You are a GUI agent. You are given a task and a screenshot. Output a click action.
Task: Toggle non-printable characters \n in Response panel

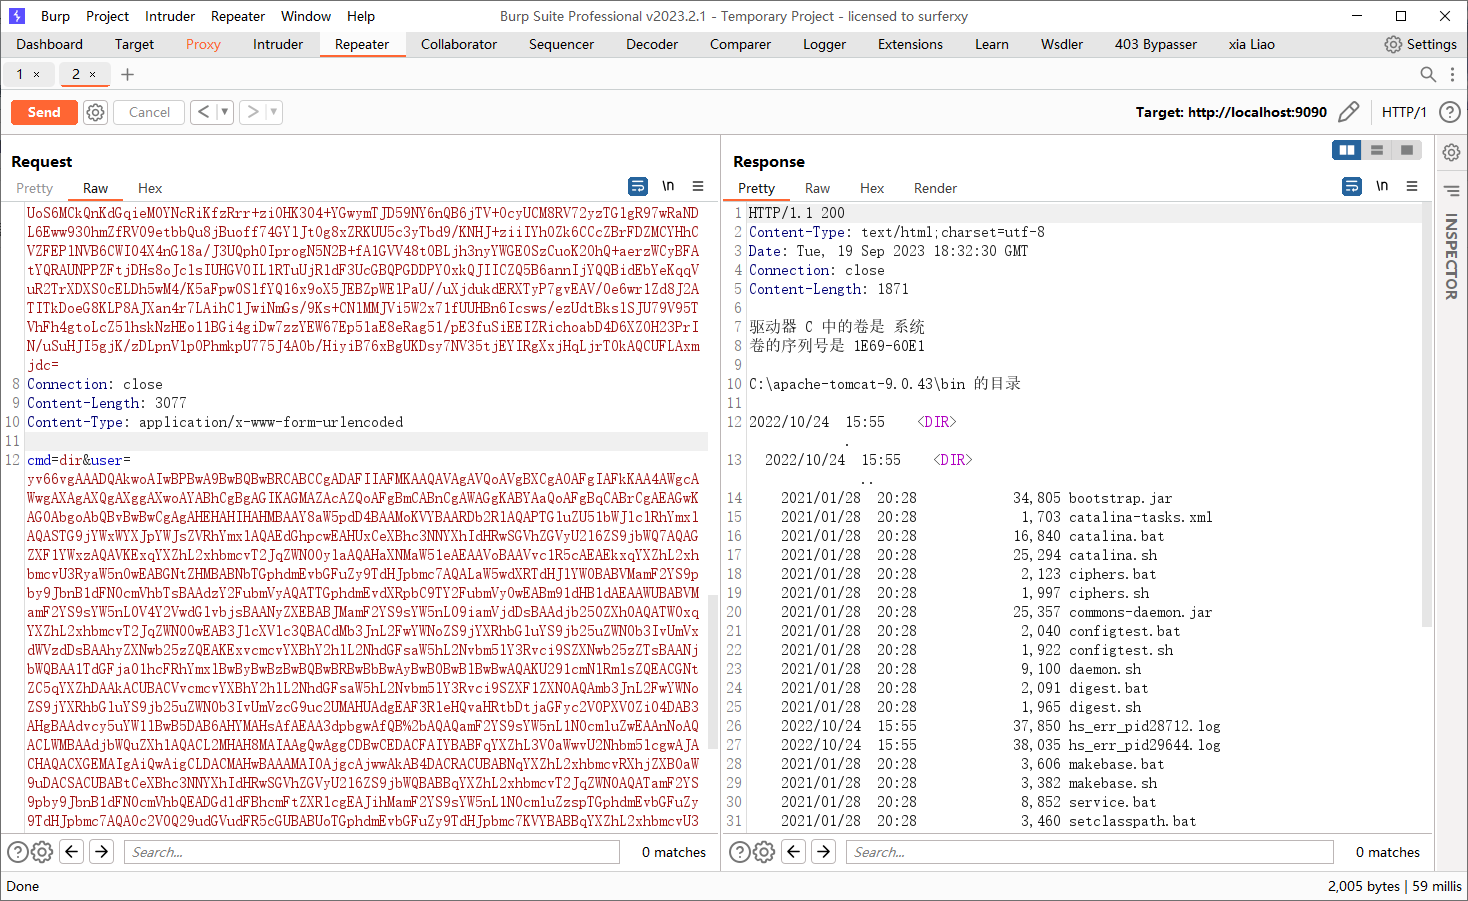(x=1382, y=186)
